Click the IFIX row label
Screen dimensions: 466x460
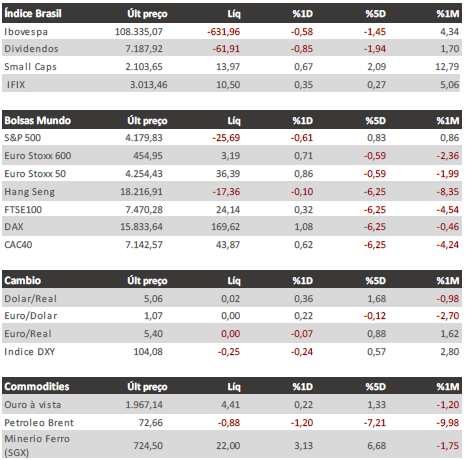pos(16,85)
